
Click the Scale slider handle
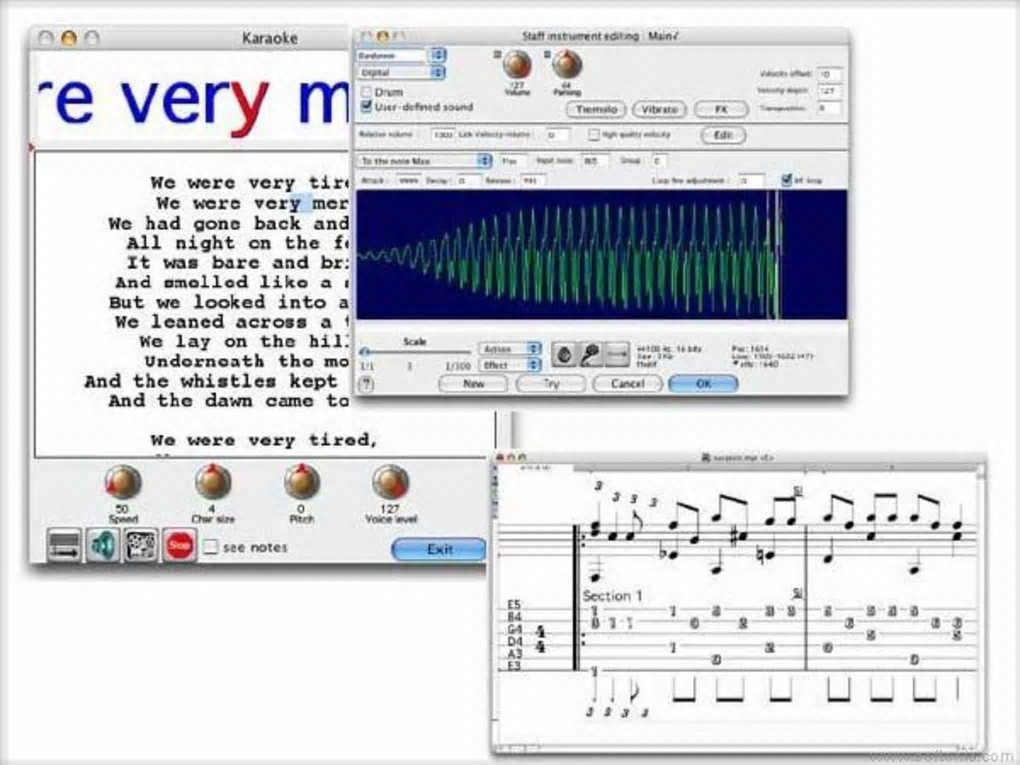[x=365, y=352]
